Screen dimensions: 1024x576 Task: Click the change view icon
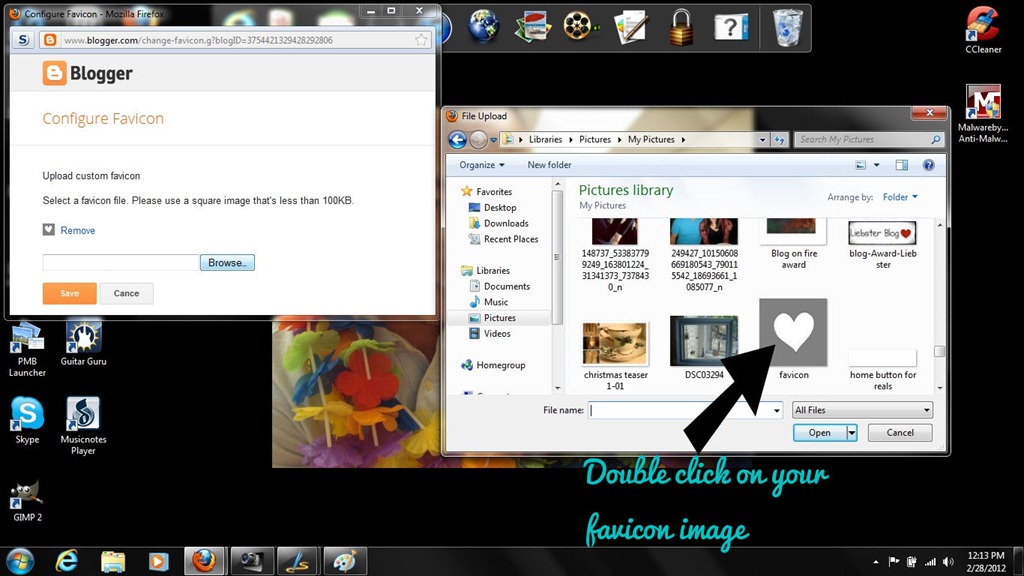(861, 165)
